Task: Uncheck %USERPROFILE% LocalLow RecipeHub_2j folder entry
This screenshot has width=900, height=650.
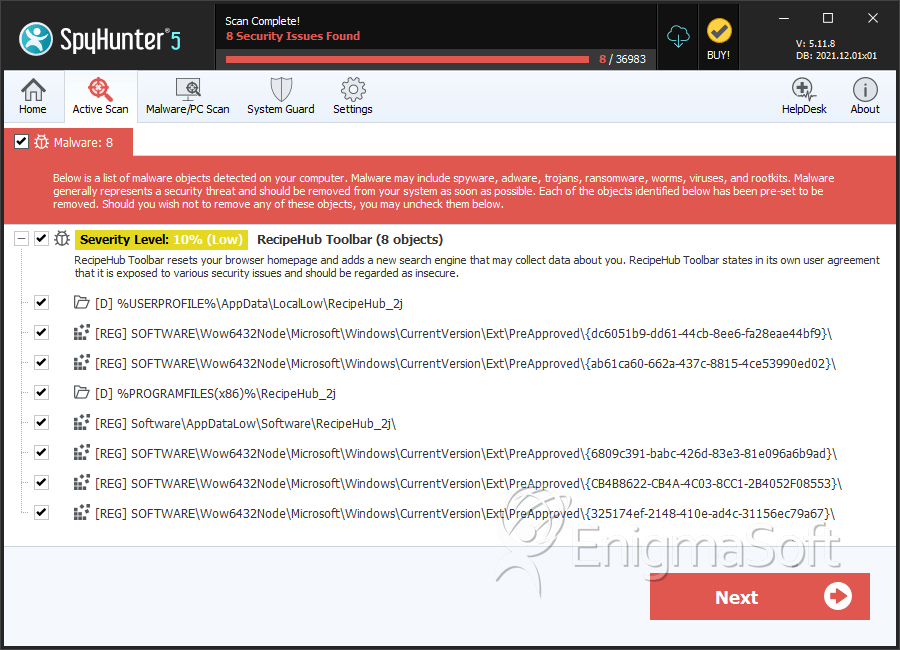Action: pyautogui.click(x=41, y=303)
